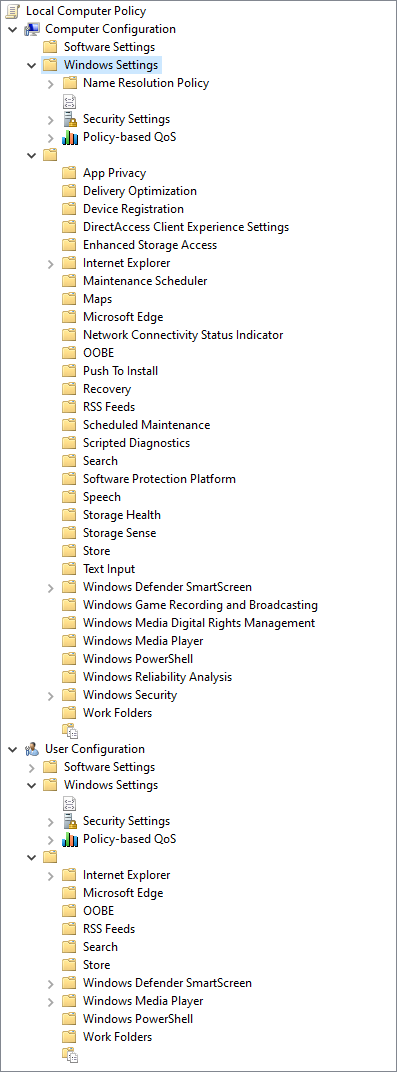Select Search under Computer Configuration

[100, 461]
